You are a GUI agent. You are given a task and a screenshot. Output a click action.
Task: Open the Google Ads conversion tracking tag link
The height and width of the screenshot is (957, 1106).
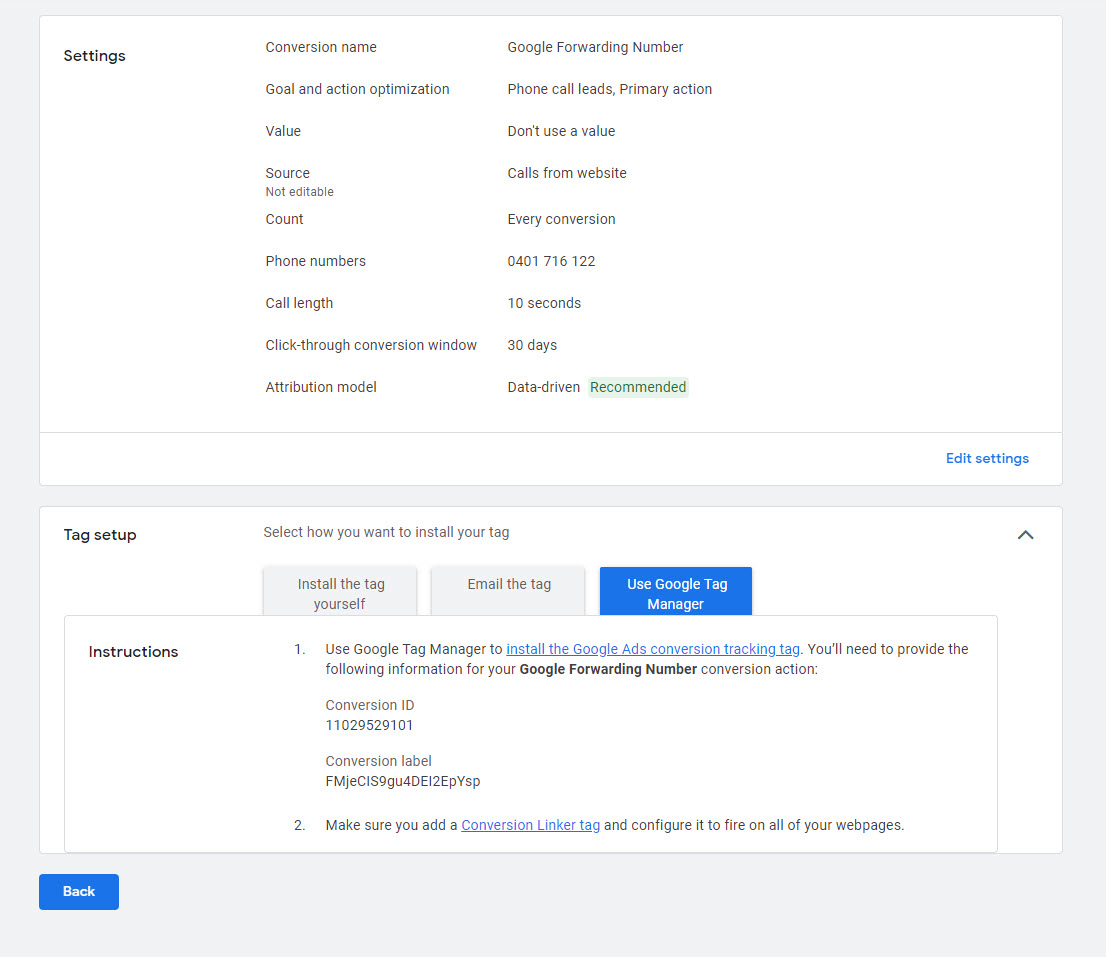(653, 649)
